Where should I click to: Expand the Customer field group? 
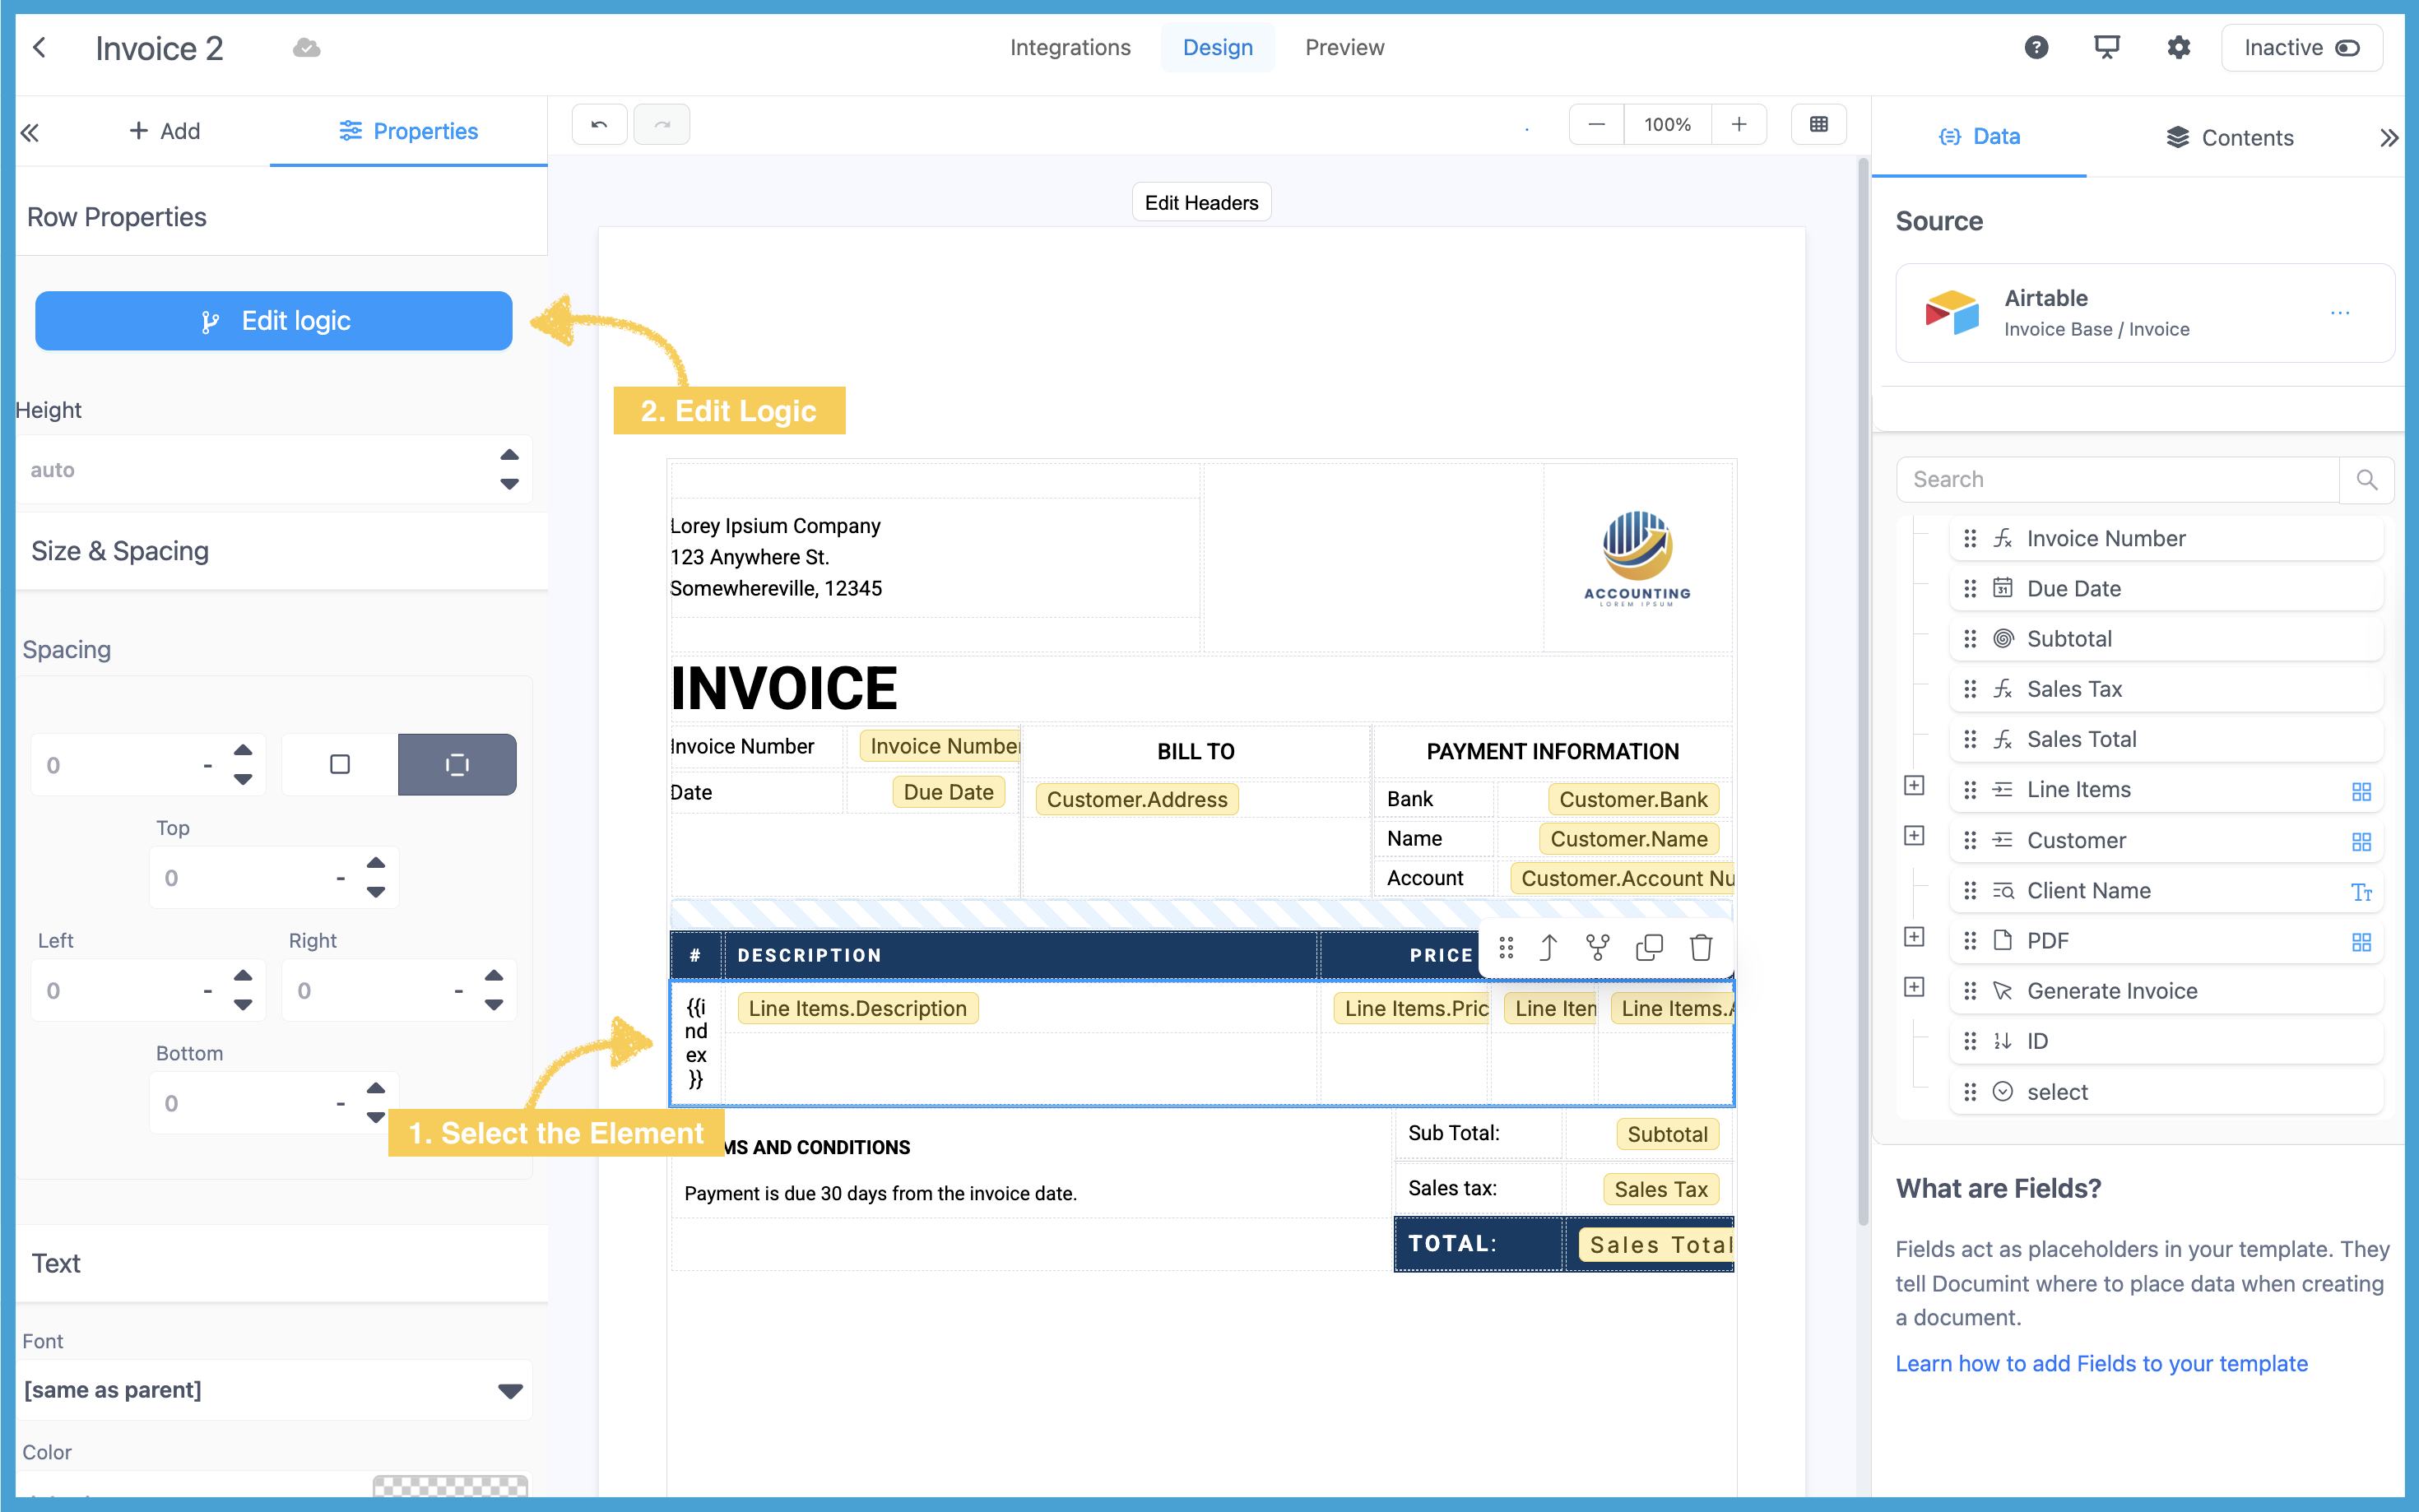coord(1914,836)
